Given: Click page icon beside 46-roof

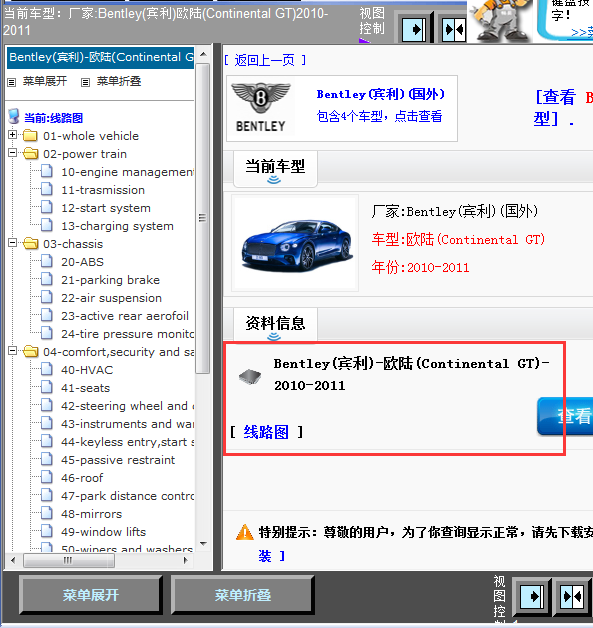Looking at the screenshot, I should [47, 477].
